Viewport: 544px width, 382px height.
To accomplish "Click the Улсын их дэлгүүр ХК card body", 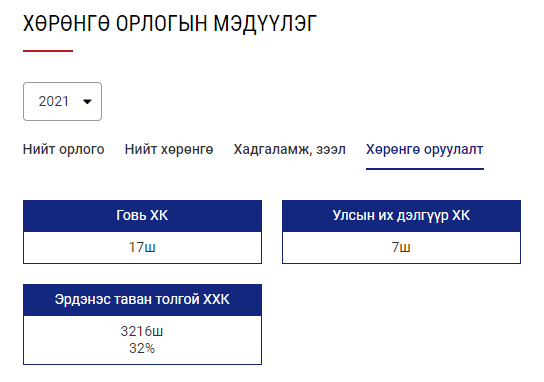I will [x=401, y=248].
